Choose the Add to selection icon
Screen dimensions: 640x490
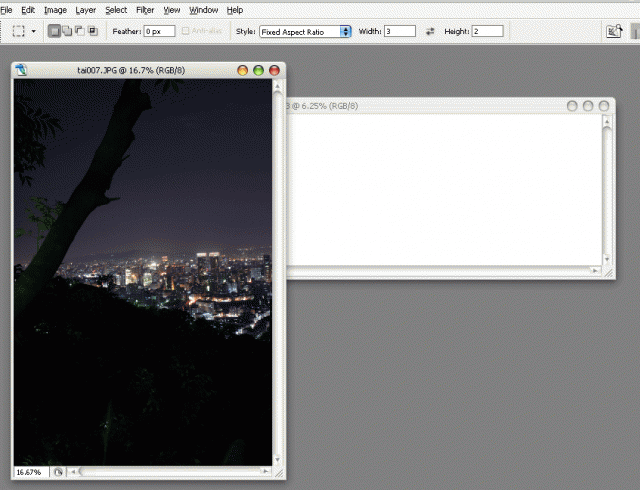67,31
